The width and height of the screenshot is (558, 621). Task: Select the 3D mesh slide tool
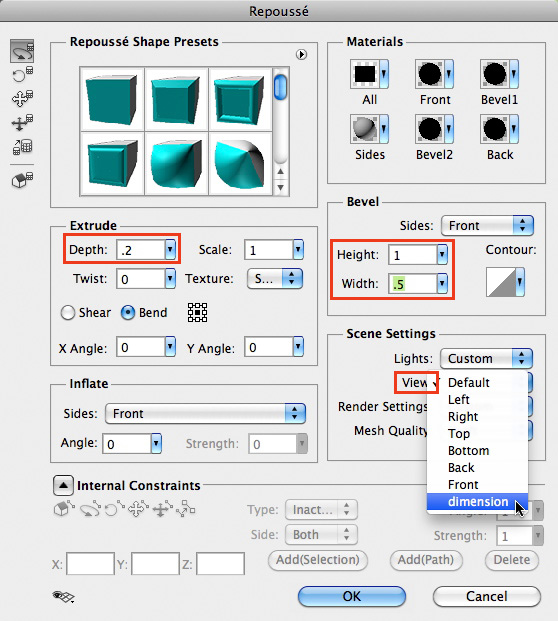(22, 122)
